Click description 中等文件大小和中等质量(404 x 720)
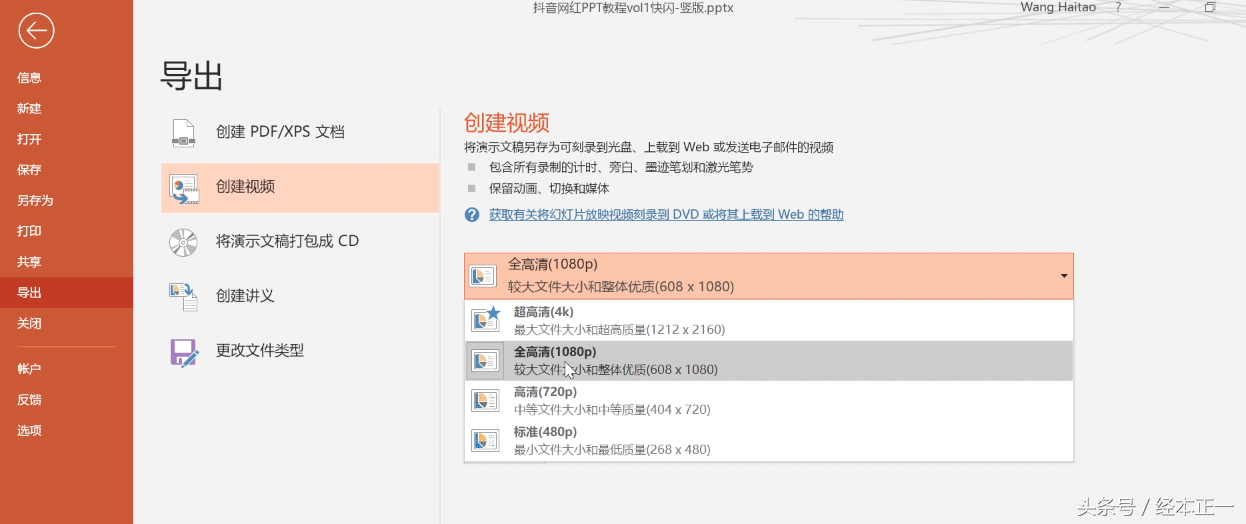The width and height of the screenshot is (1246, 524). tap(612, 410)
